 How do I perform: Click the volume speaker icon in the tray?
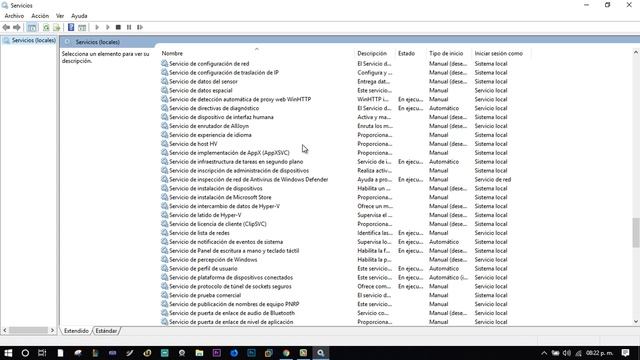pos(567,353)
